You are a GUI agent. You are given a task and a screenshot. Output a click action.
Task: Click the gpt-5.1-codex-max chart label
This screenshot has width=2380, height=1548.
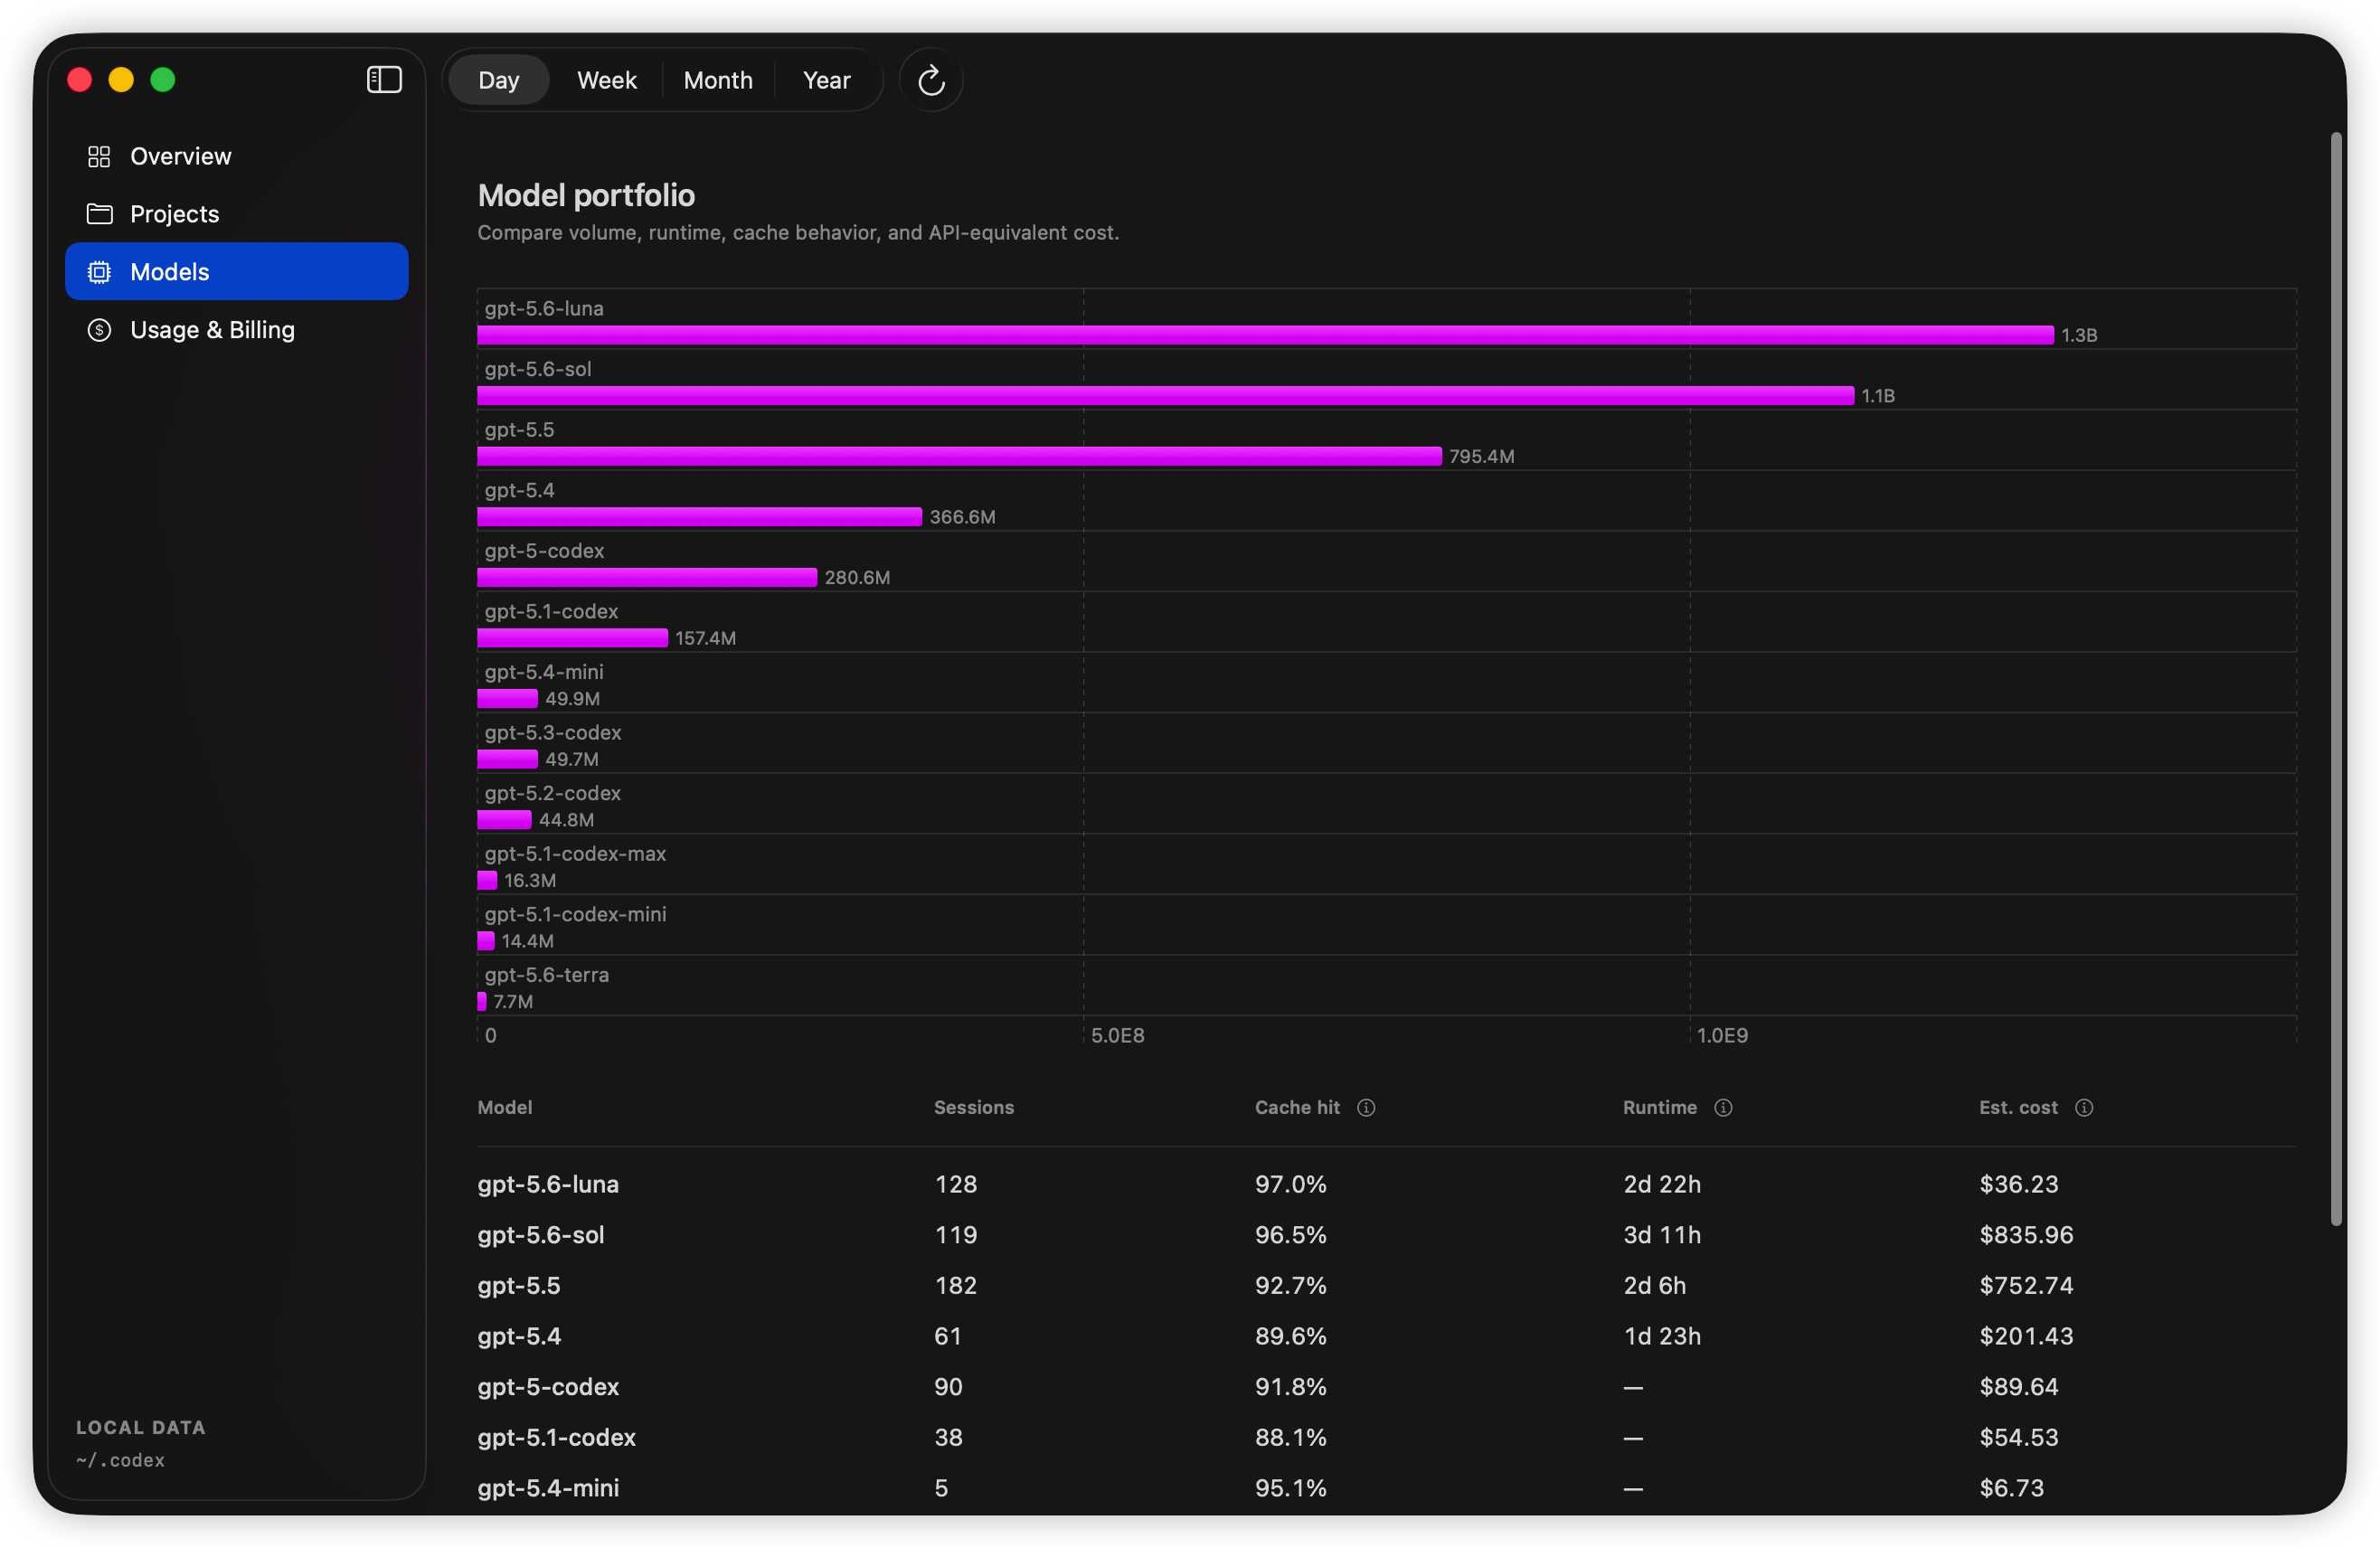(575, 854)
